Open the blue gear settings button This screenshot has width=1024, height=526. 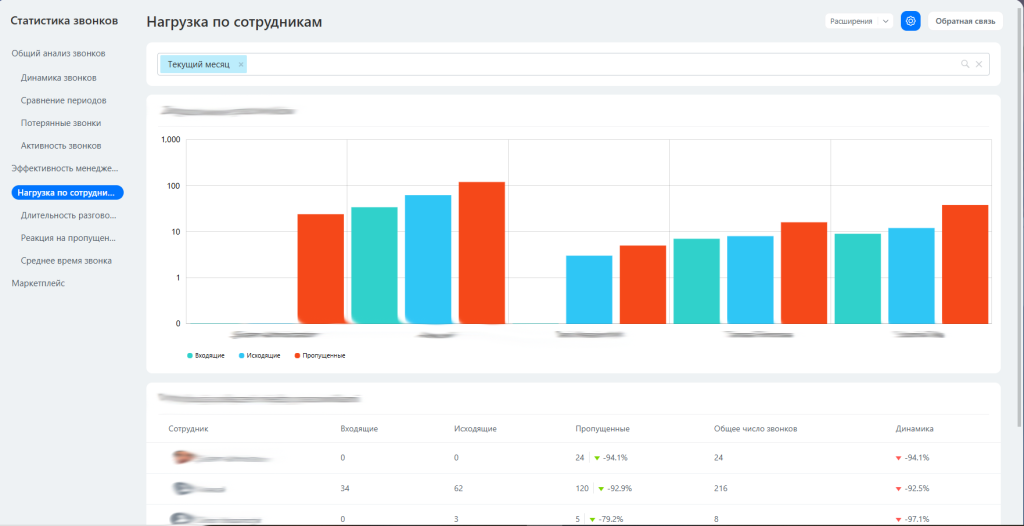(x=910, y=21)
